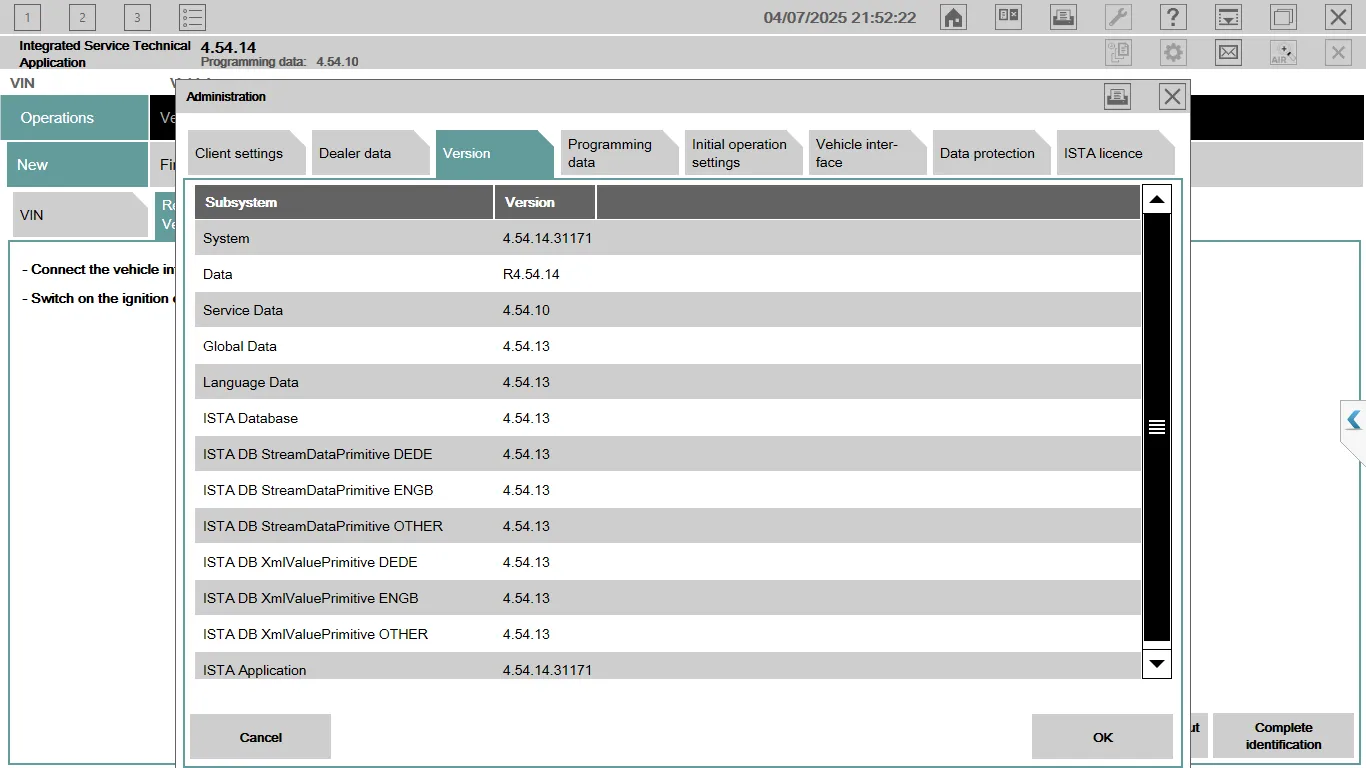Image resolution: width=1366 pixels, height=768 pixels.
Task: Select the System row
Action: tap(668, 238)
